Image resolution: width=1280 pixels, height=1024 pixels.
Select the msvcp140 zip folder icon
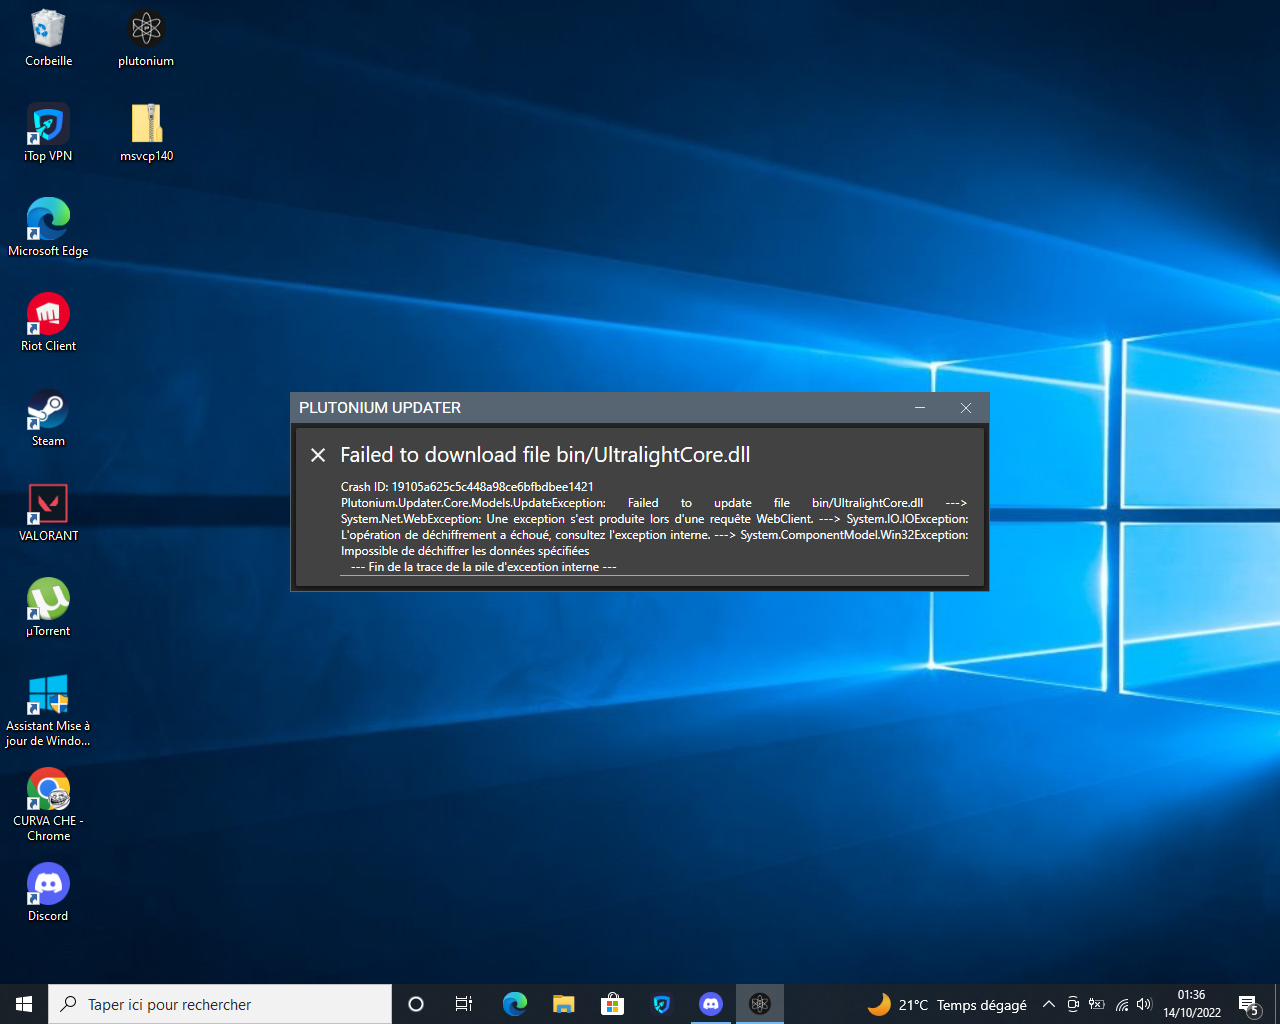pos(146,133)
